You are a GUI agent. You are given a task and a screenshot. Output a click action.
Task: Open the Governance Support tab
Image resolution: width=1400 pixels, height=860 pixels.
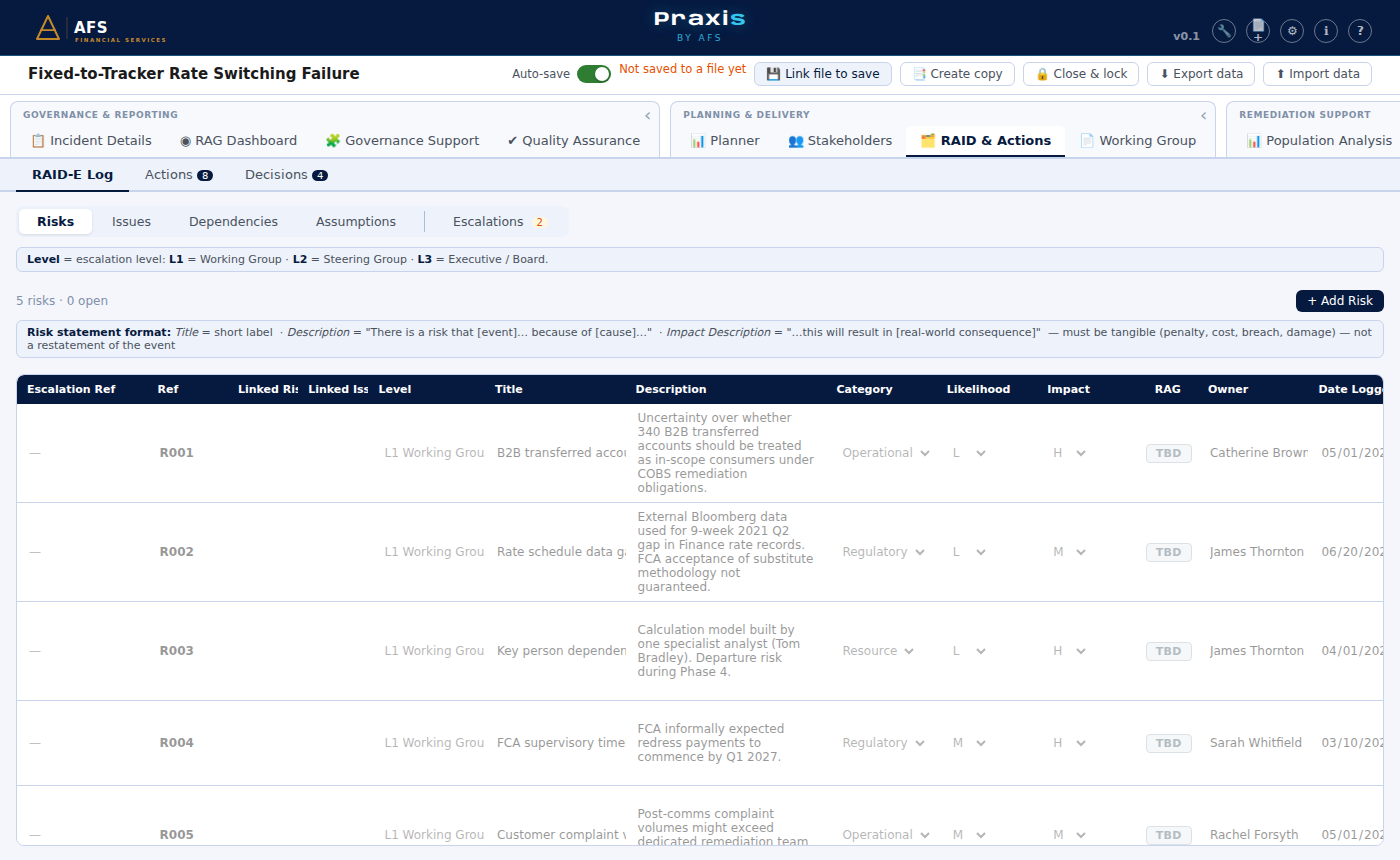pyautogui.click(x=402, y=141)
